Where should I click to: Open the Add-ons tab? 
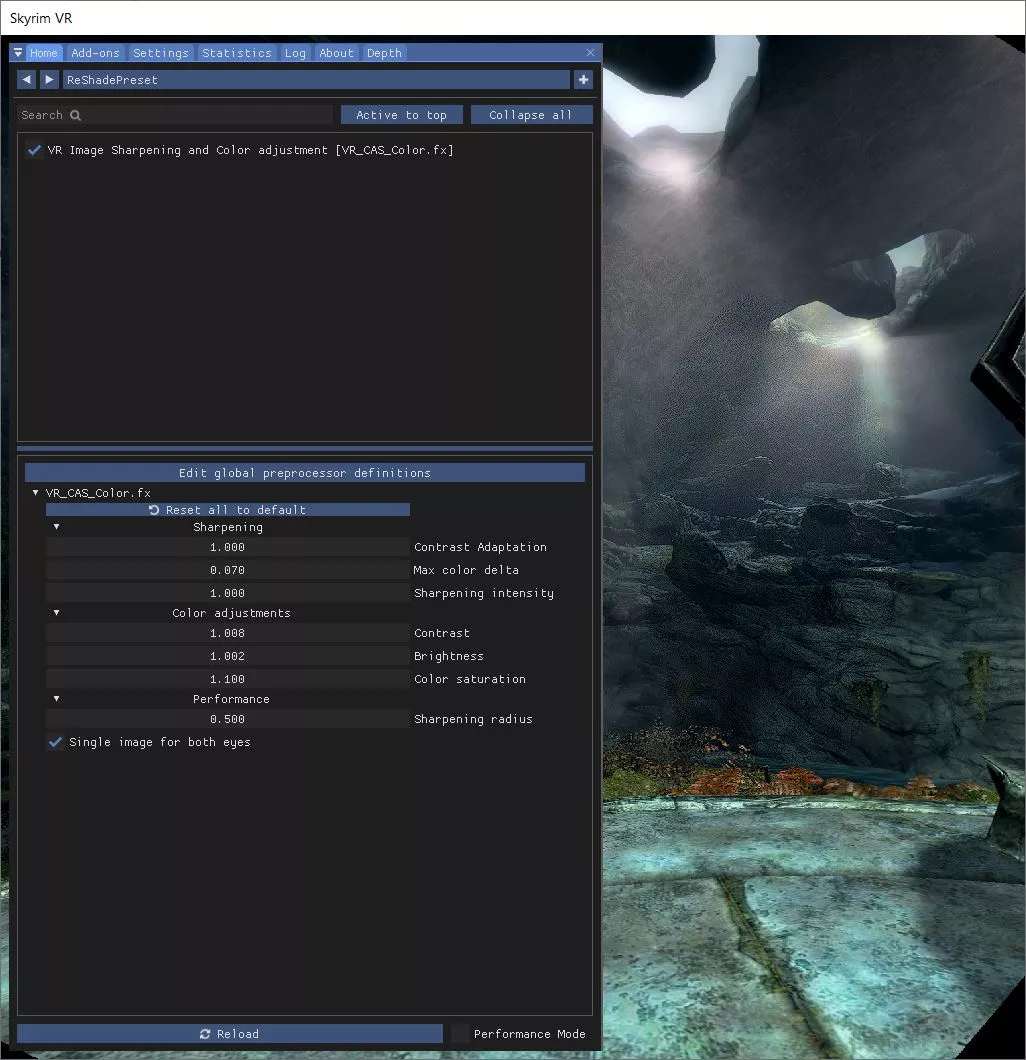[95, 53]
